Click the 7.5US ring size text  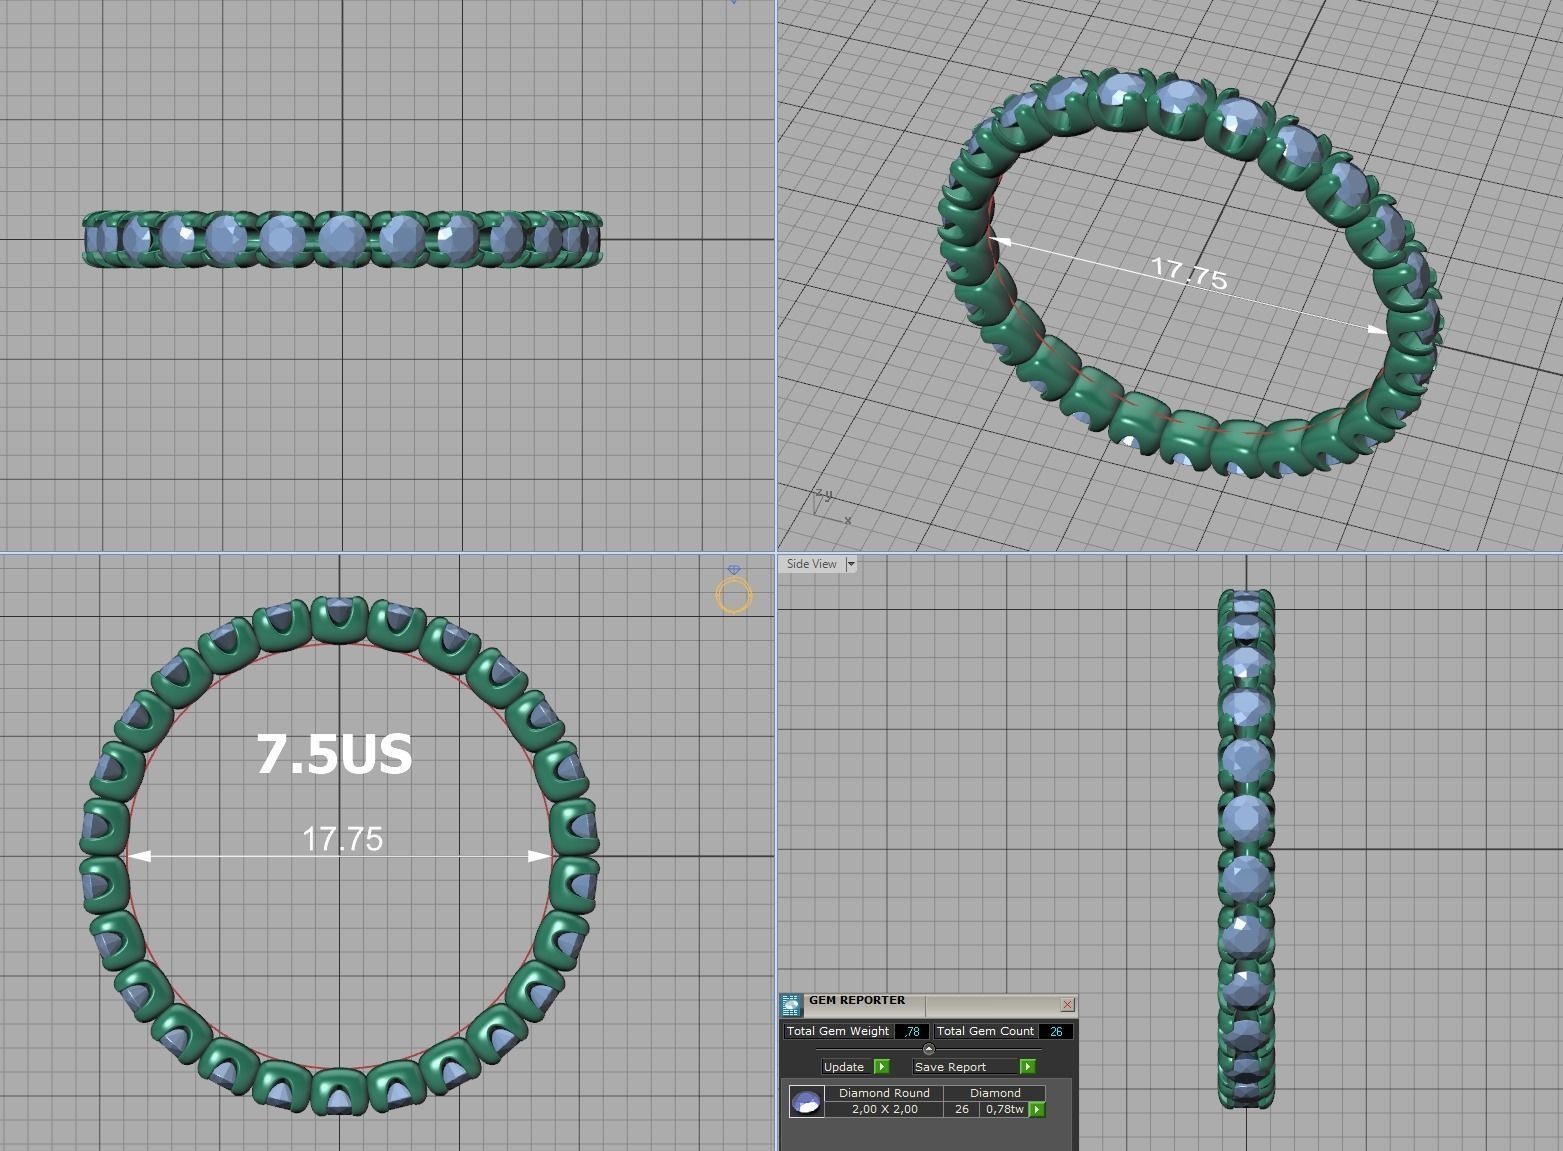(334, 754)
